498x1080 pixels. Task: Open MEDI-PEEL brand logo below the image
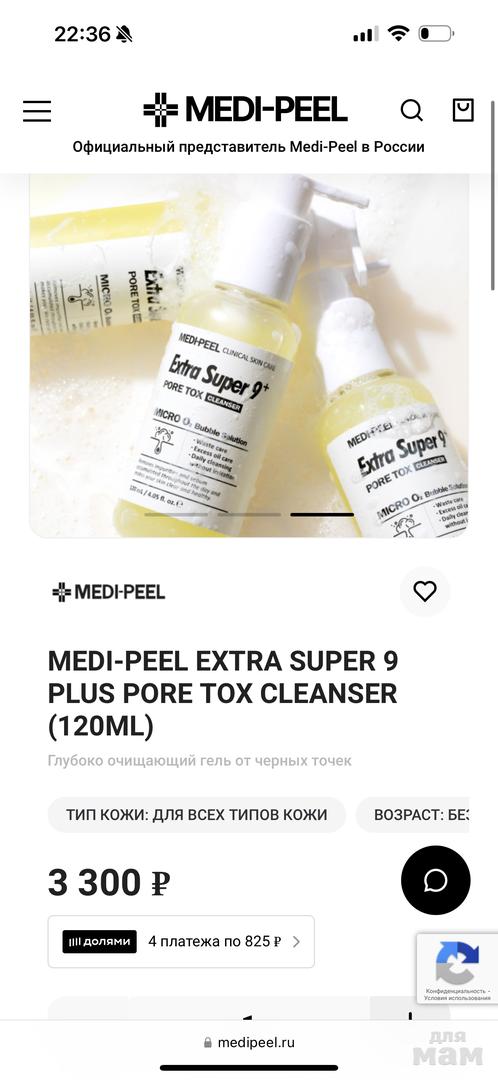point(109,592)
